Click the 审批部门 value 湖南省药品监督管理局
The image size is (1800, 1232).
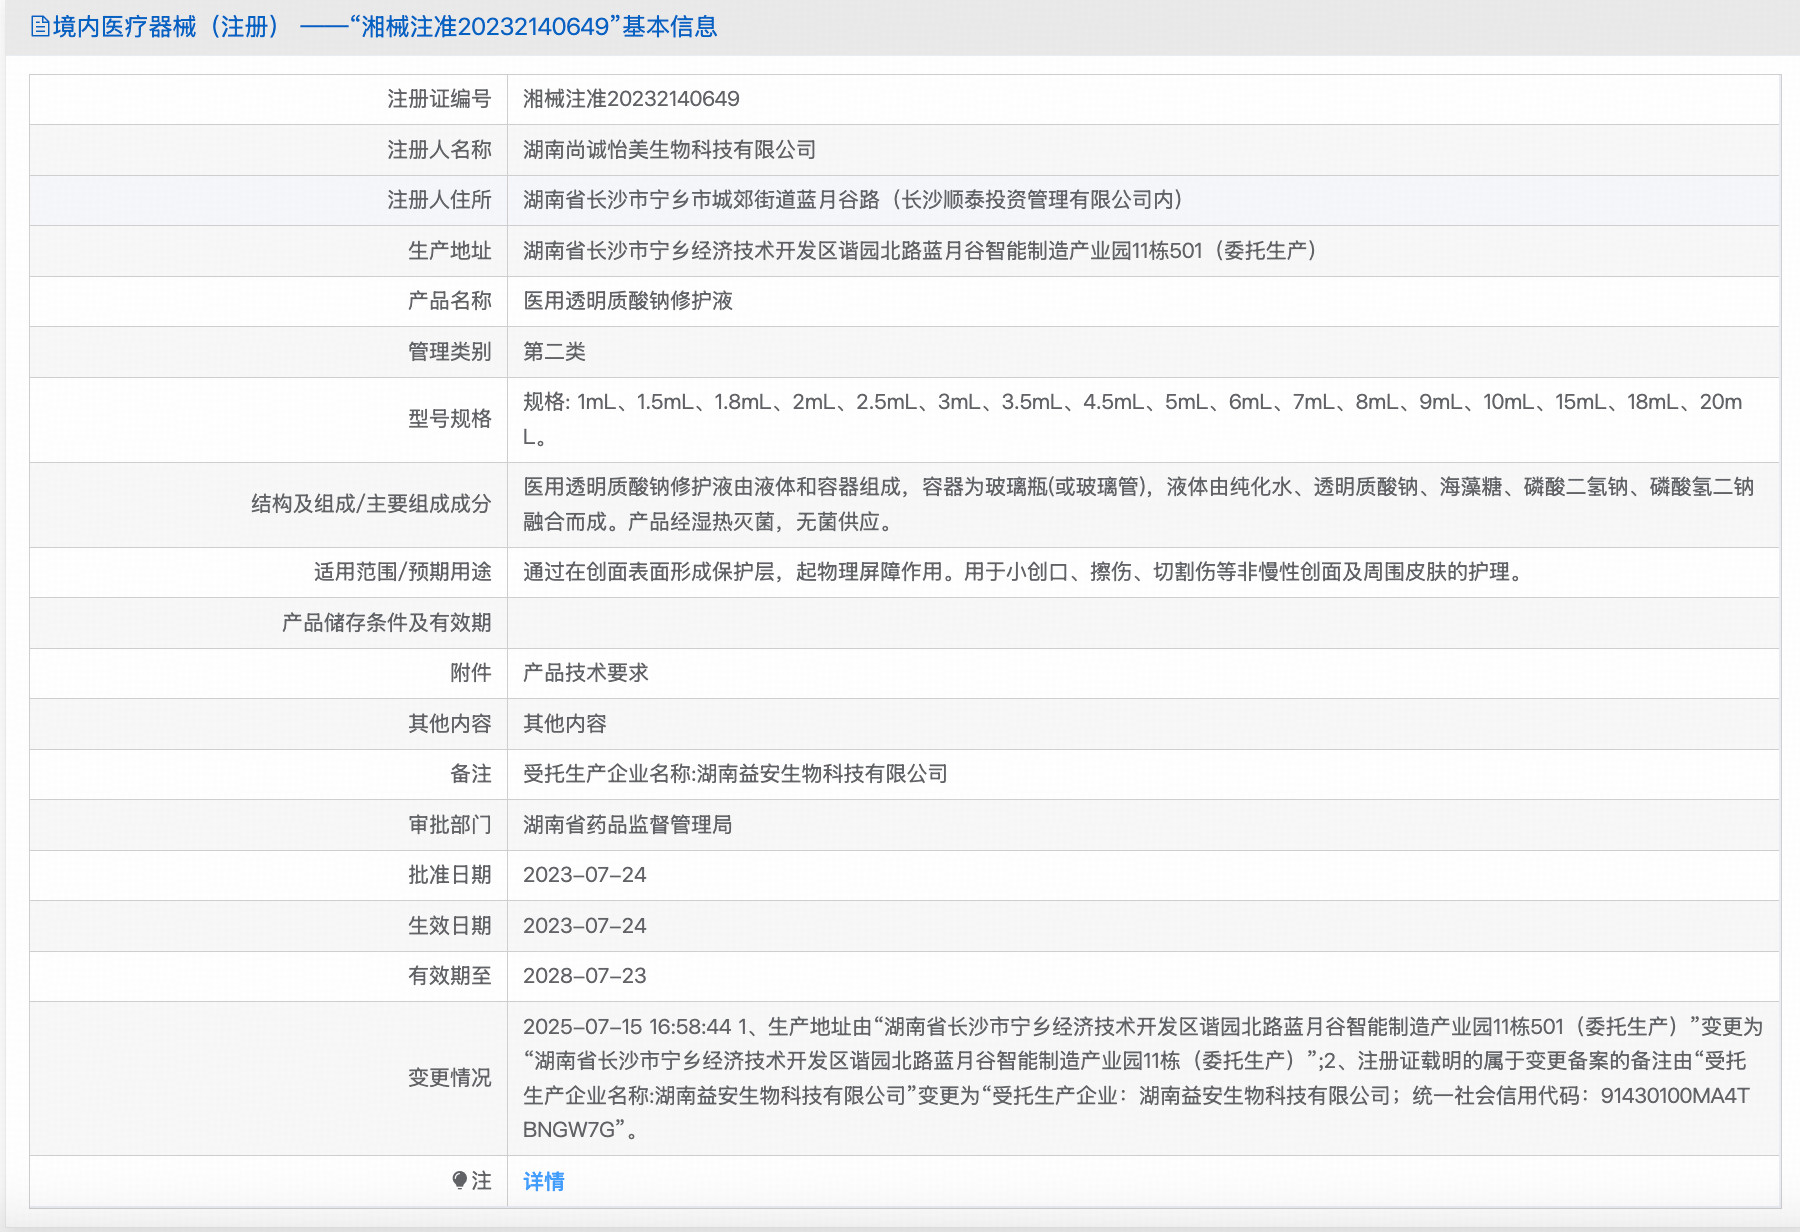[x=628, y=824]
